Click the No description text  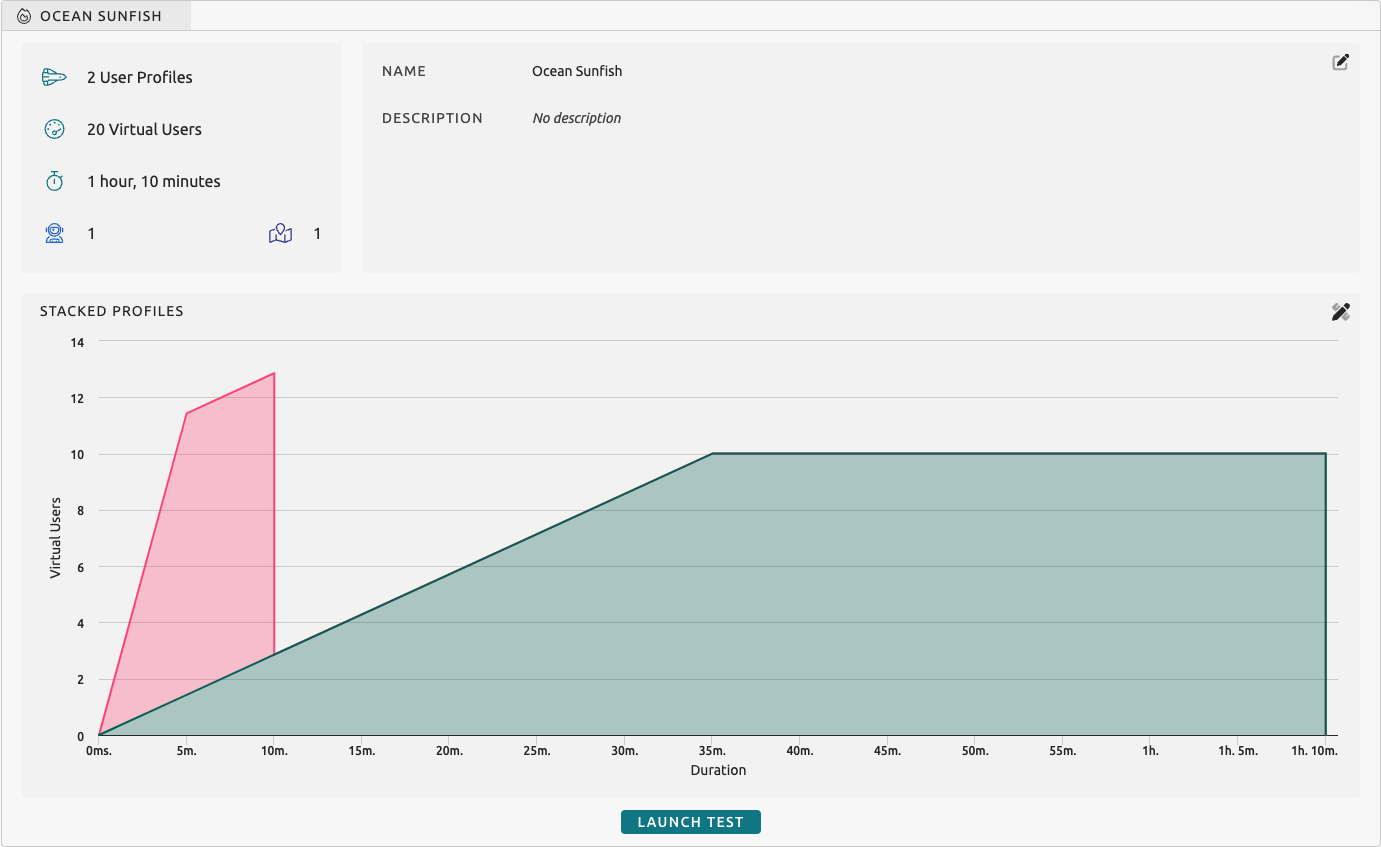click(577, 118)
